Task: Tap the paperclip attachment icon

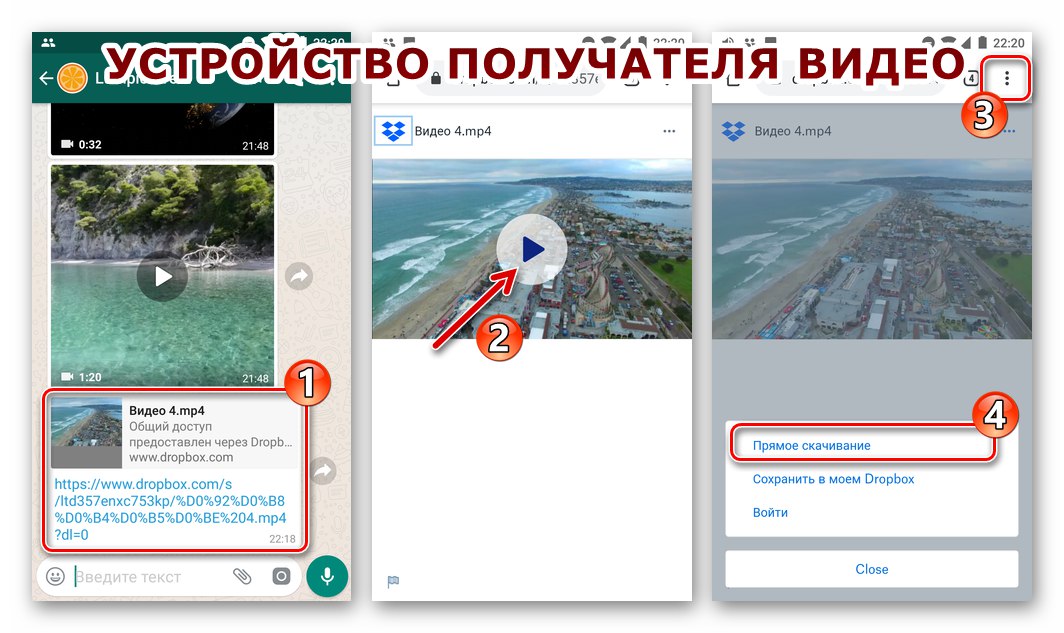Action: [x=242, y=577]
